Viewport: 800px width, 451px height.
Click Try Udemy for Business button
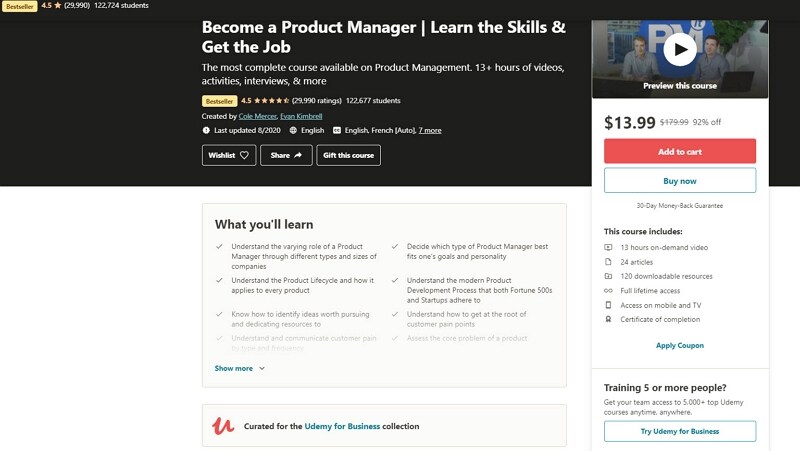(x=680, y=431)
